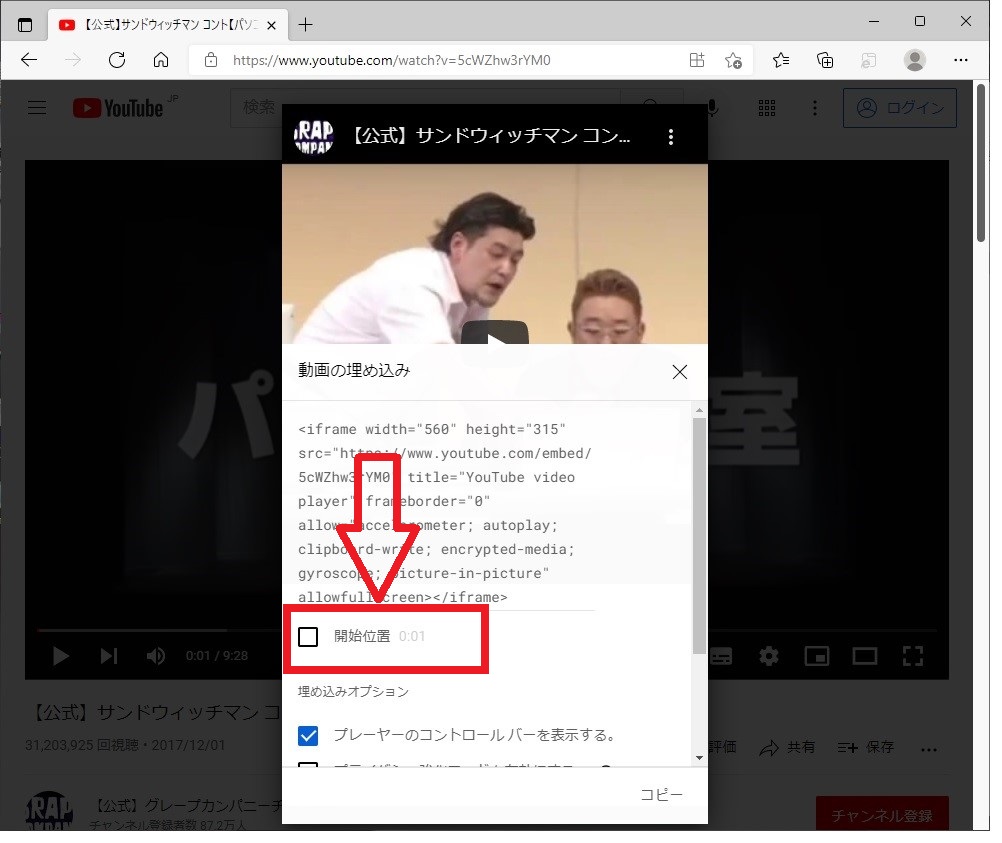This screenshot has width=1002, height=843.
Task: Click the 共有 share button
Action: click(787, 747)
